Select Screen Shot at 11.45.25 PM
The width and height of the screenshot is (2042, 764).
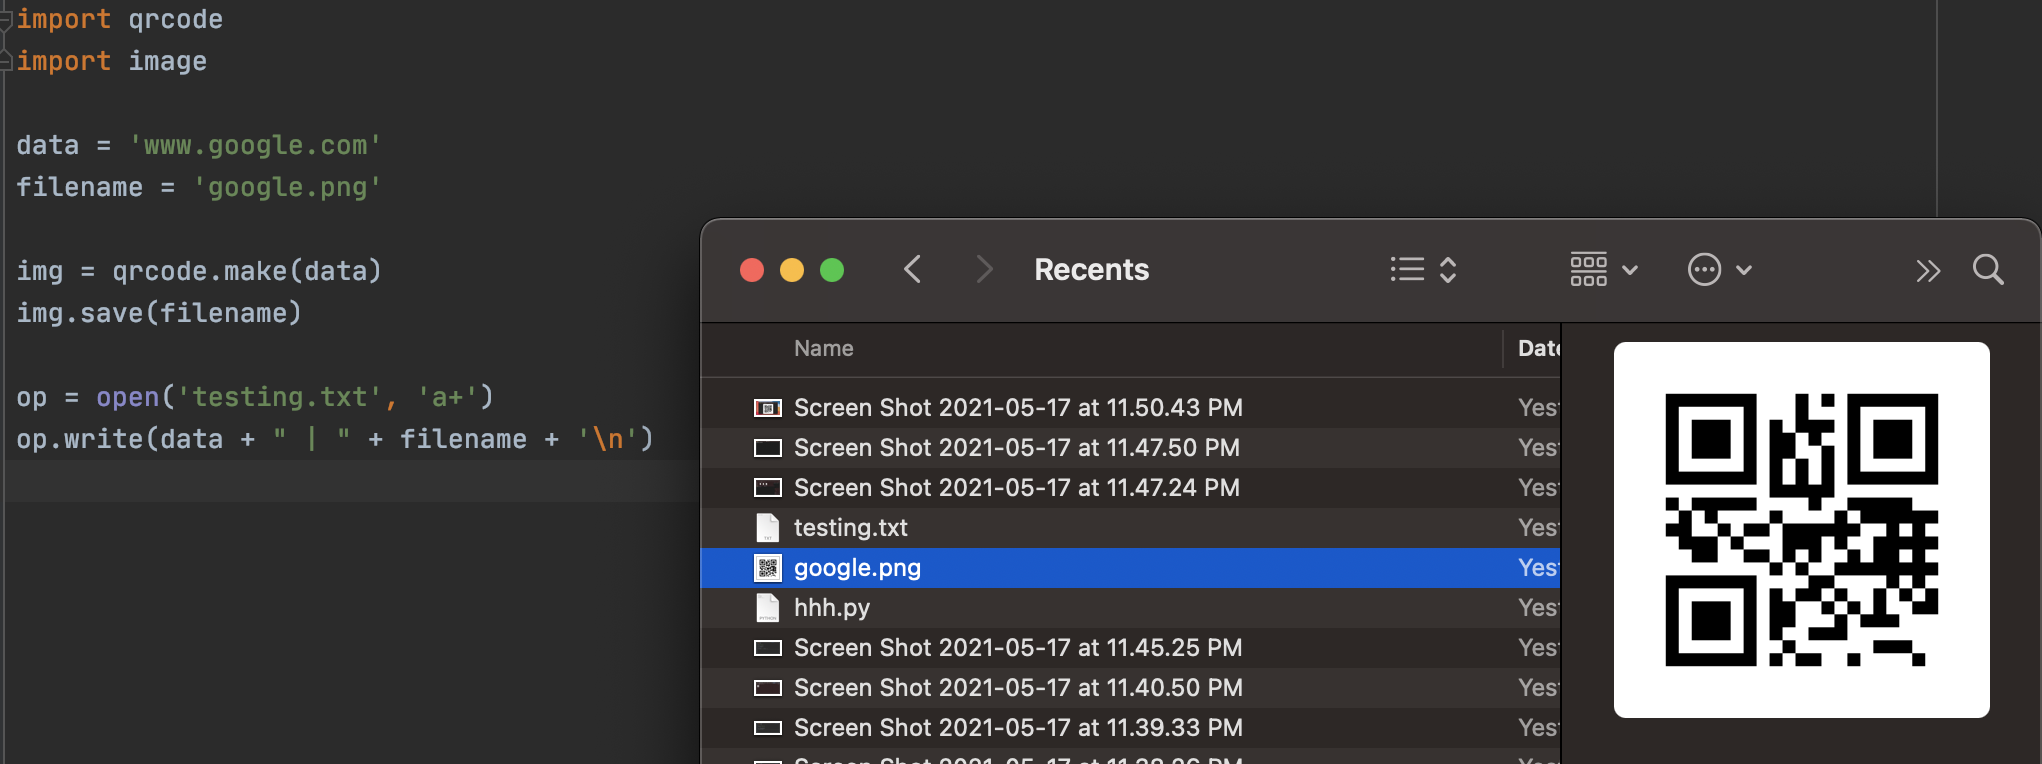(x=1130, y=648)
